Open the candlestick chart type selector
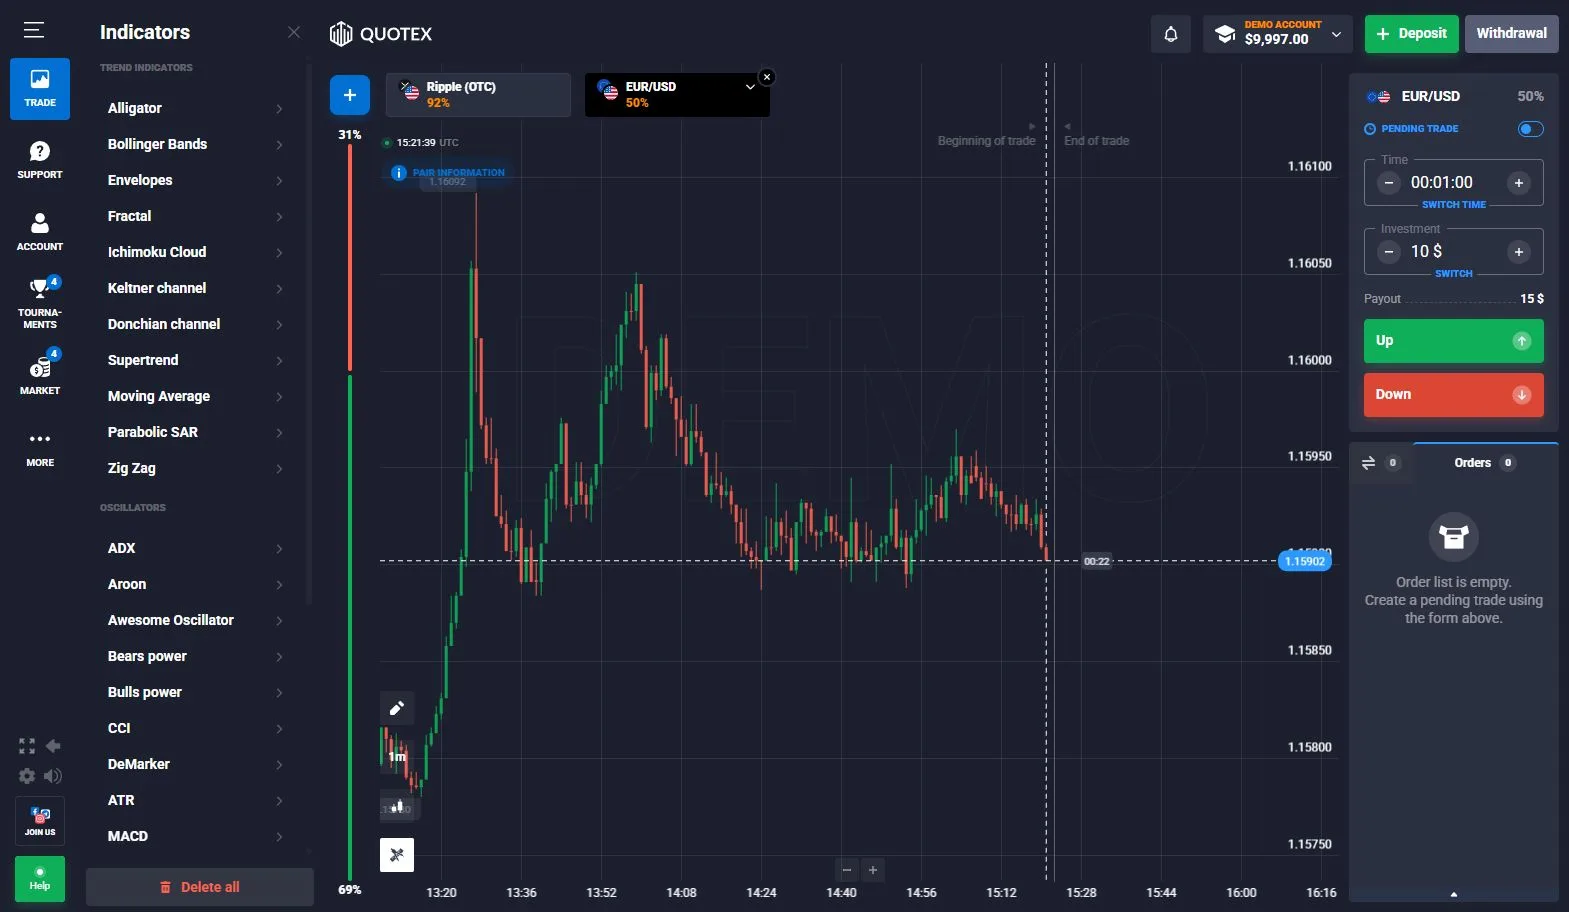1569x912 pixels. (x=397, y=806)
